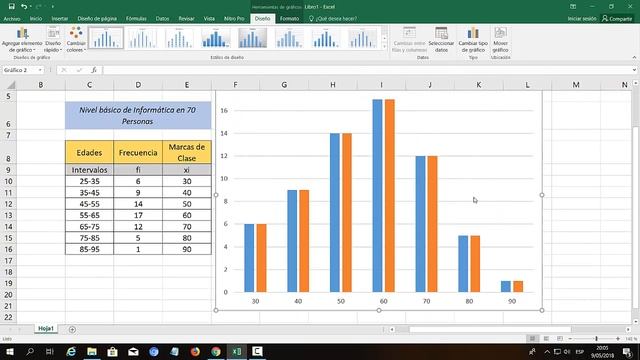The image size is (640, 360).
Task: Switch to the Nitro Pro tab
Action: tap(234, 19)
